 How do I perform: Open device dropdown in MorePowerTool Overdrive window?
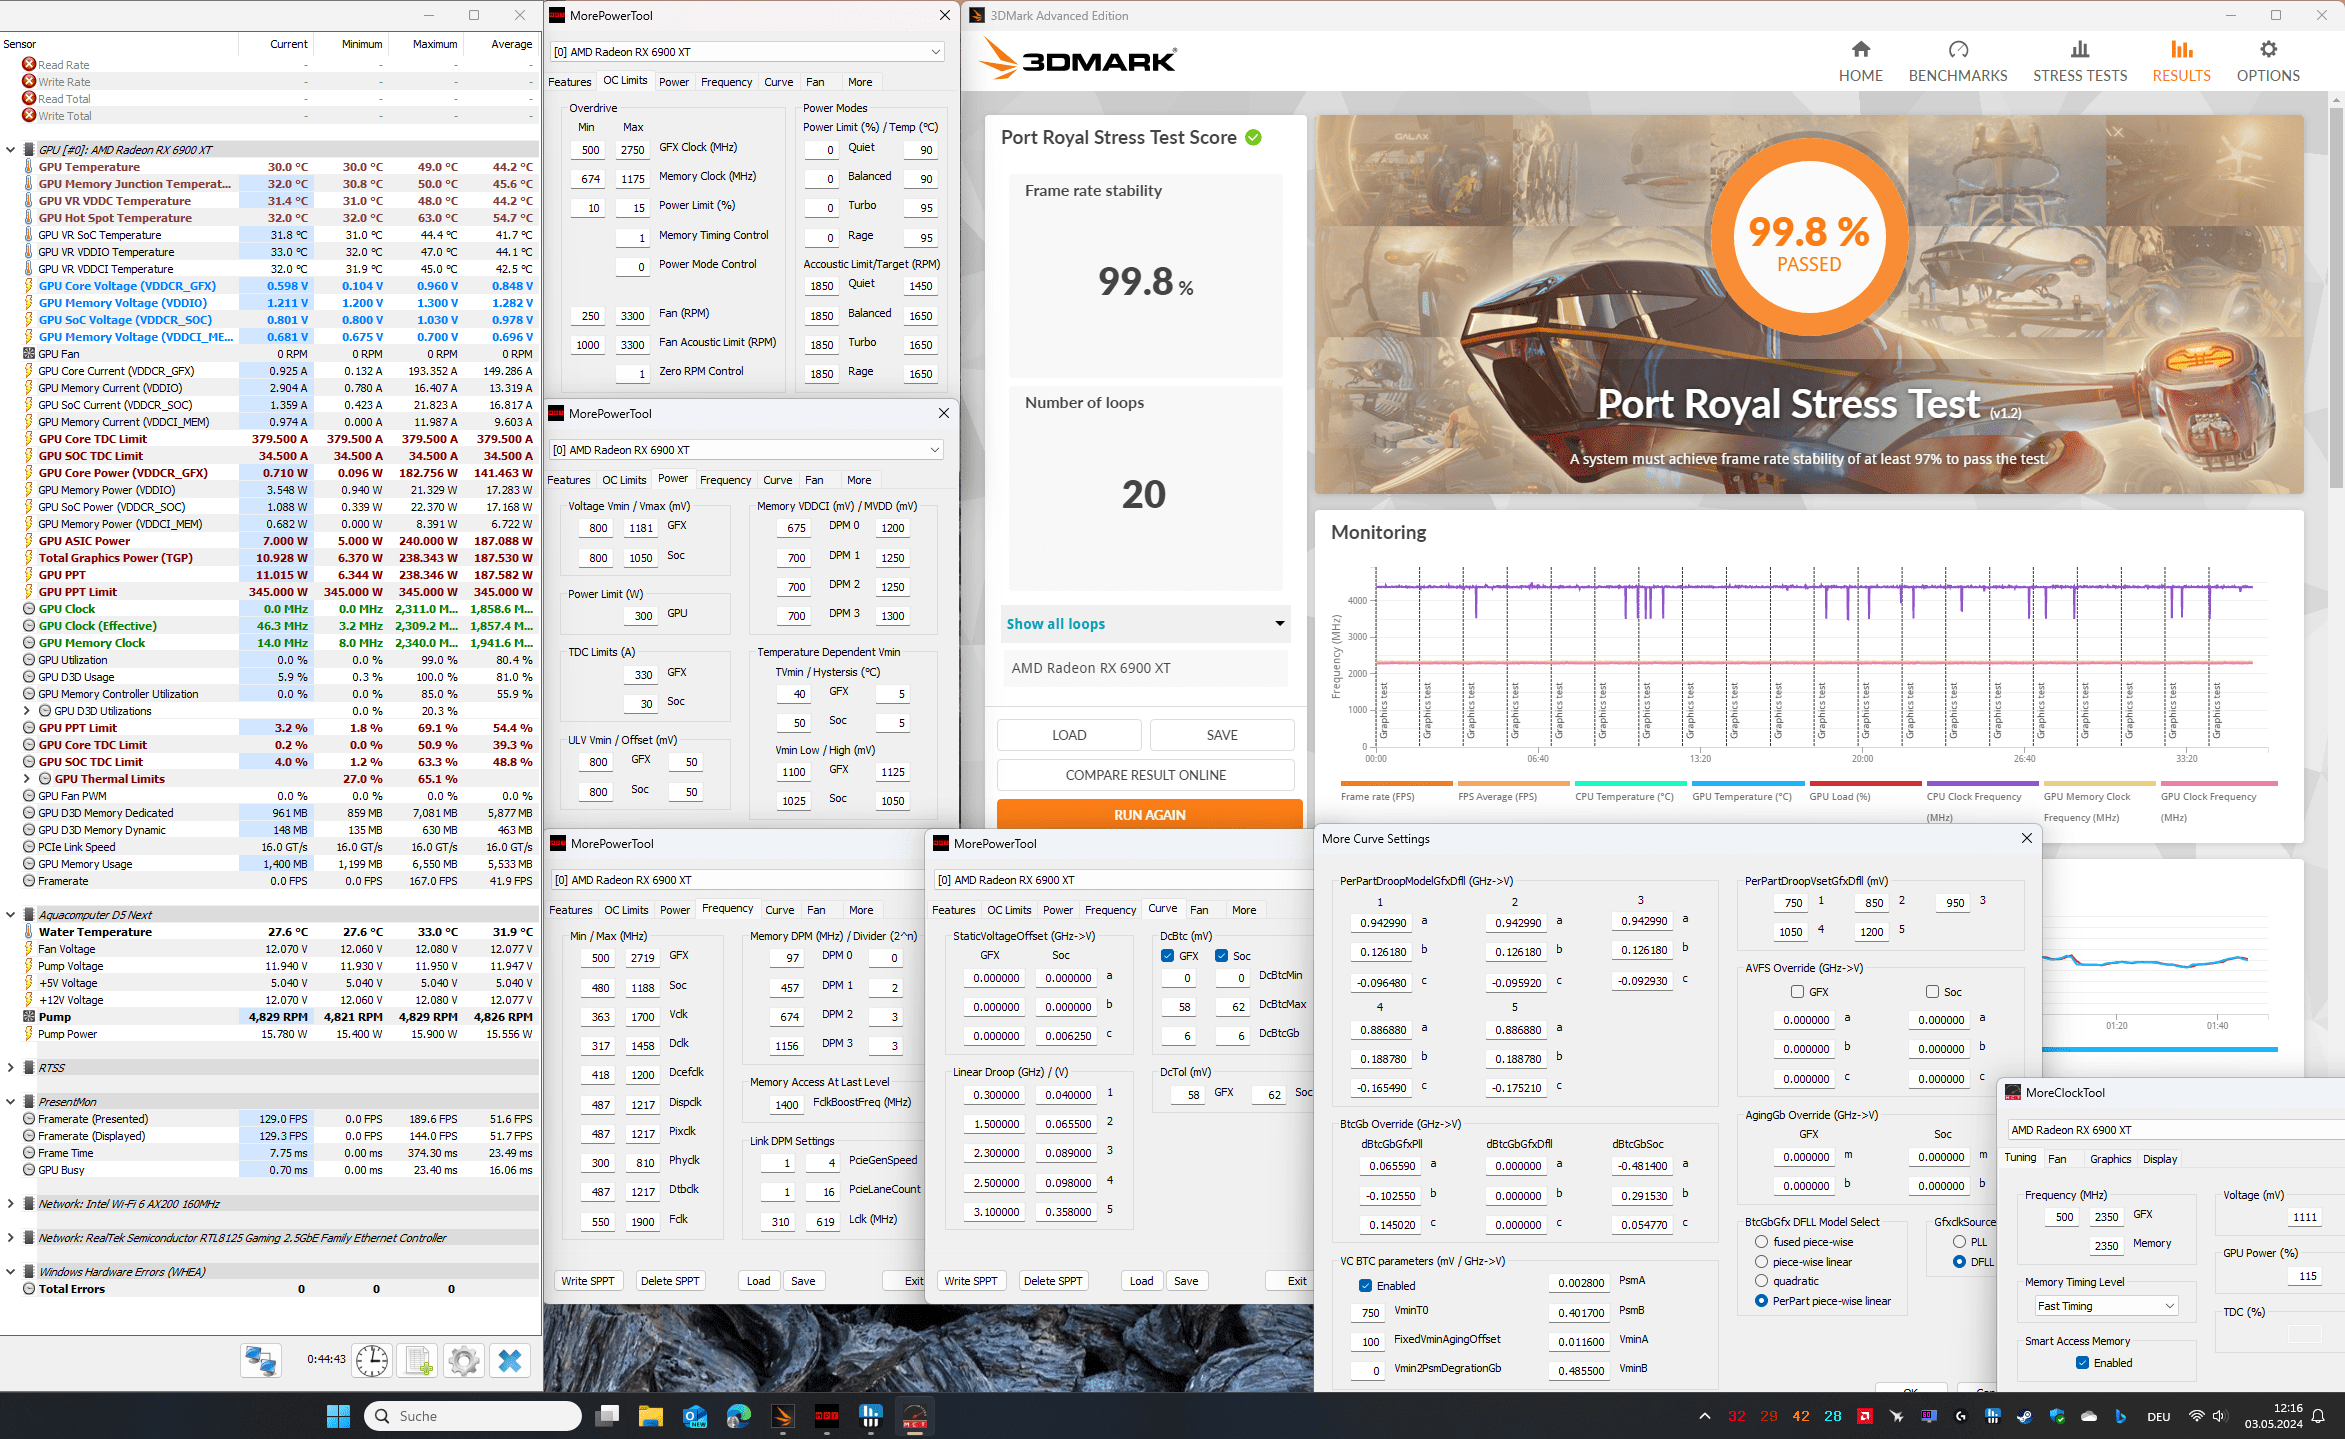pos(747,52)
